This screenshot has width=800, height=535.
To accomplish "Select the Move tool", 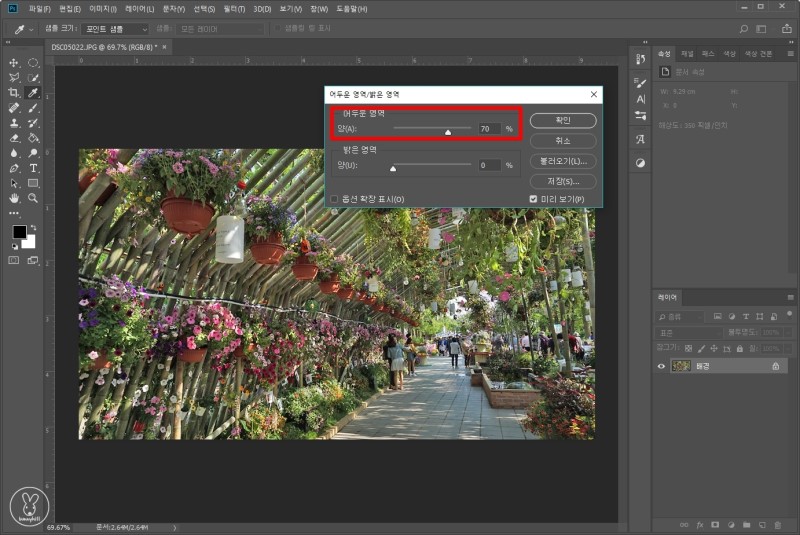I will (x=14, y=63).
